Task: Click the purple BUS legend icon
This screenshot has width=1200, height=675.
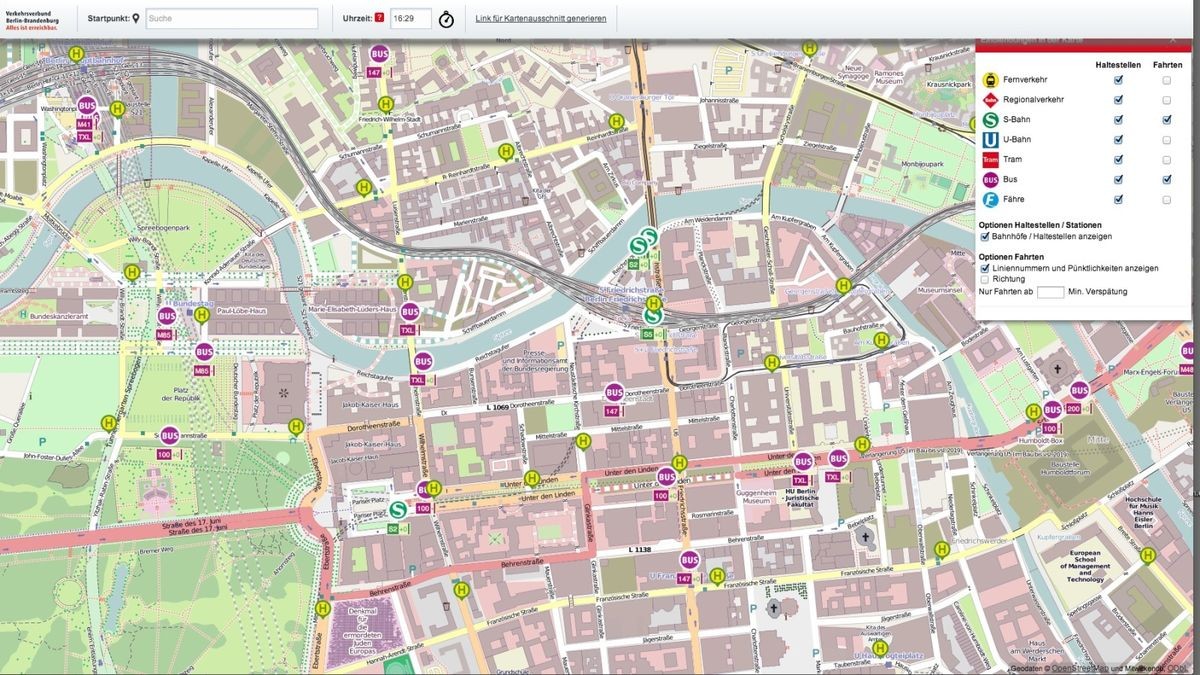Action: (x=991, y=179)
